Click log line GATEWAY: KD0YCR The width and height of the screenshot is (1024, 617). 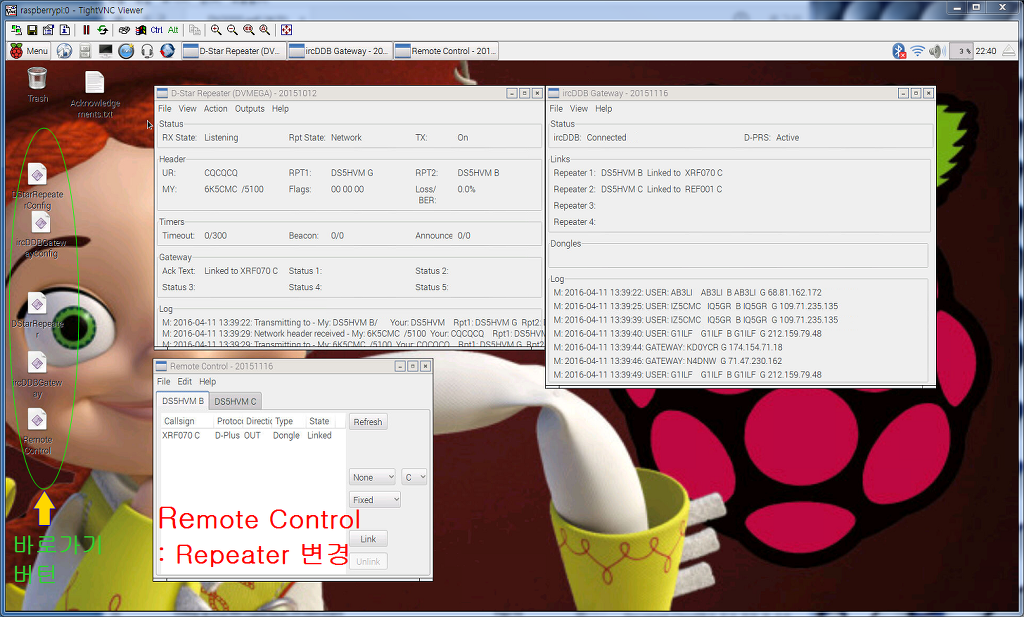pos(667,347)
